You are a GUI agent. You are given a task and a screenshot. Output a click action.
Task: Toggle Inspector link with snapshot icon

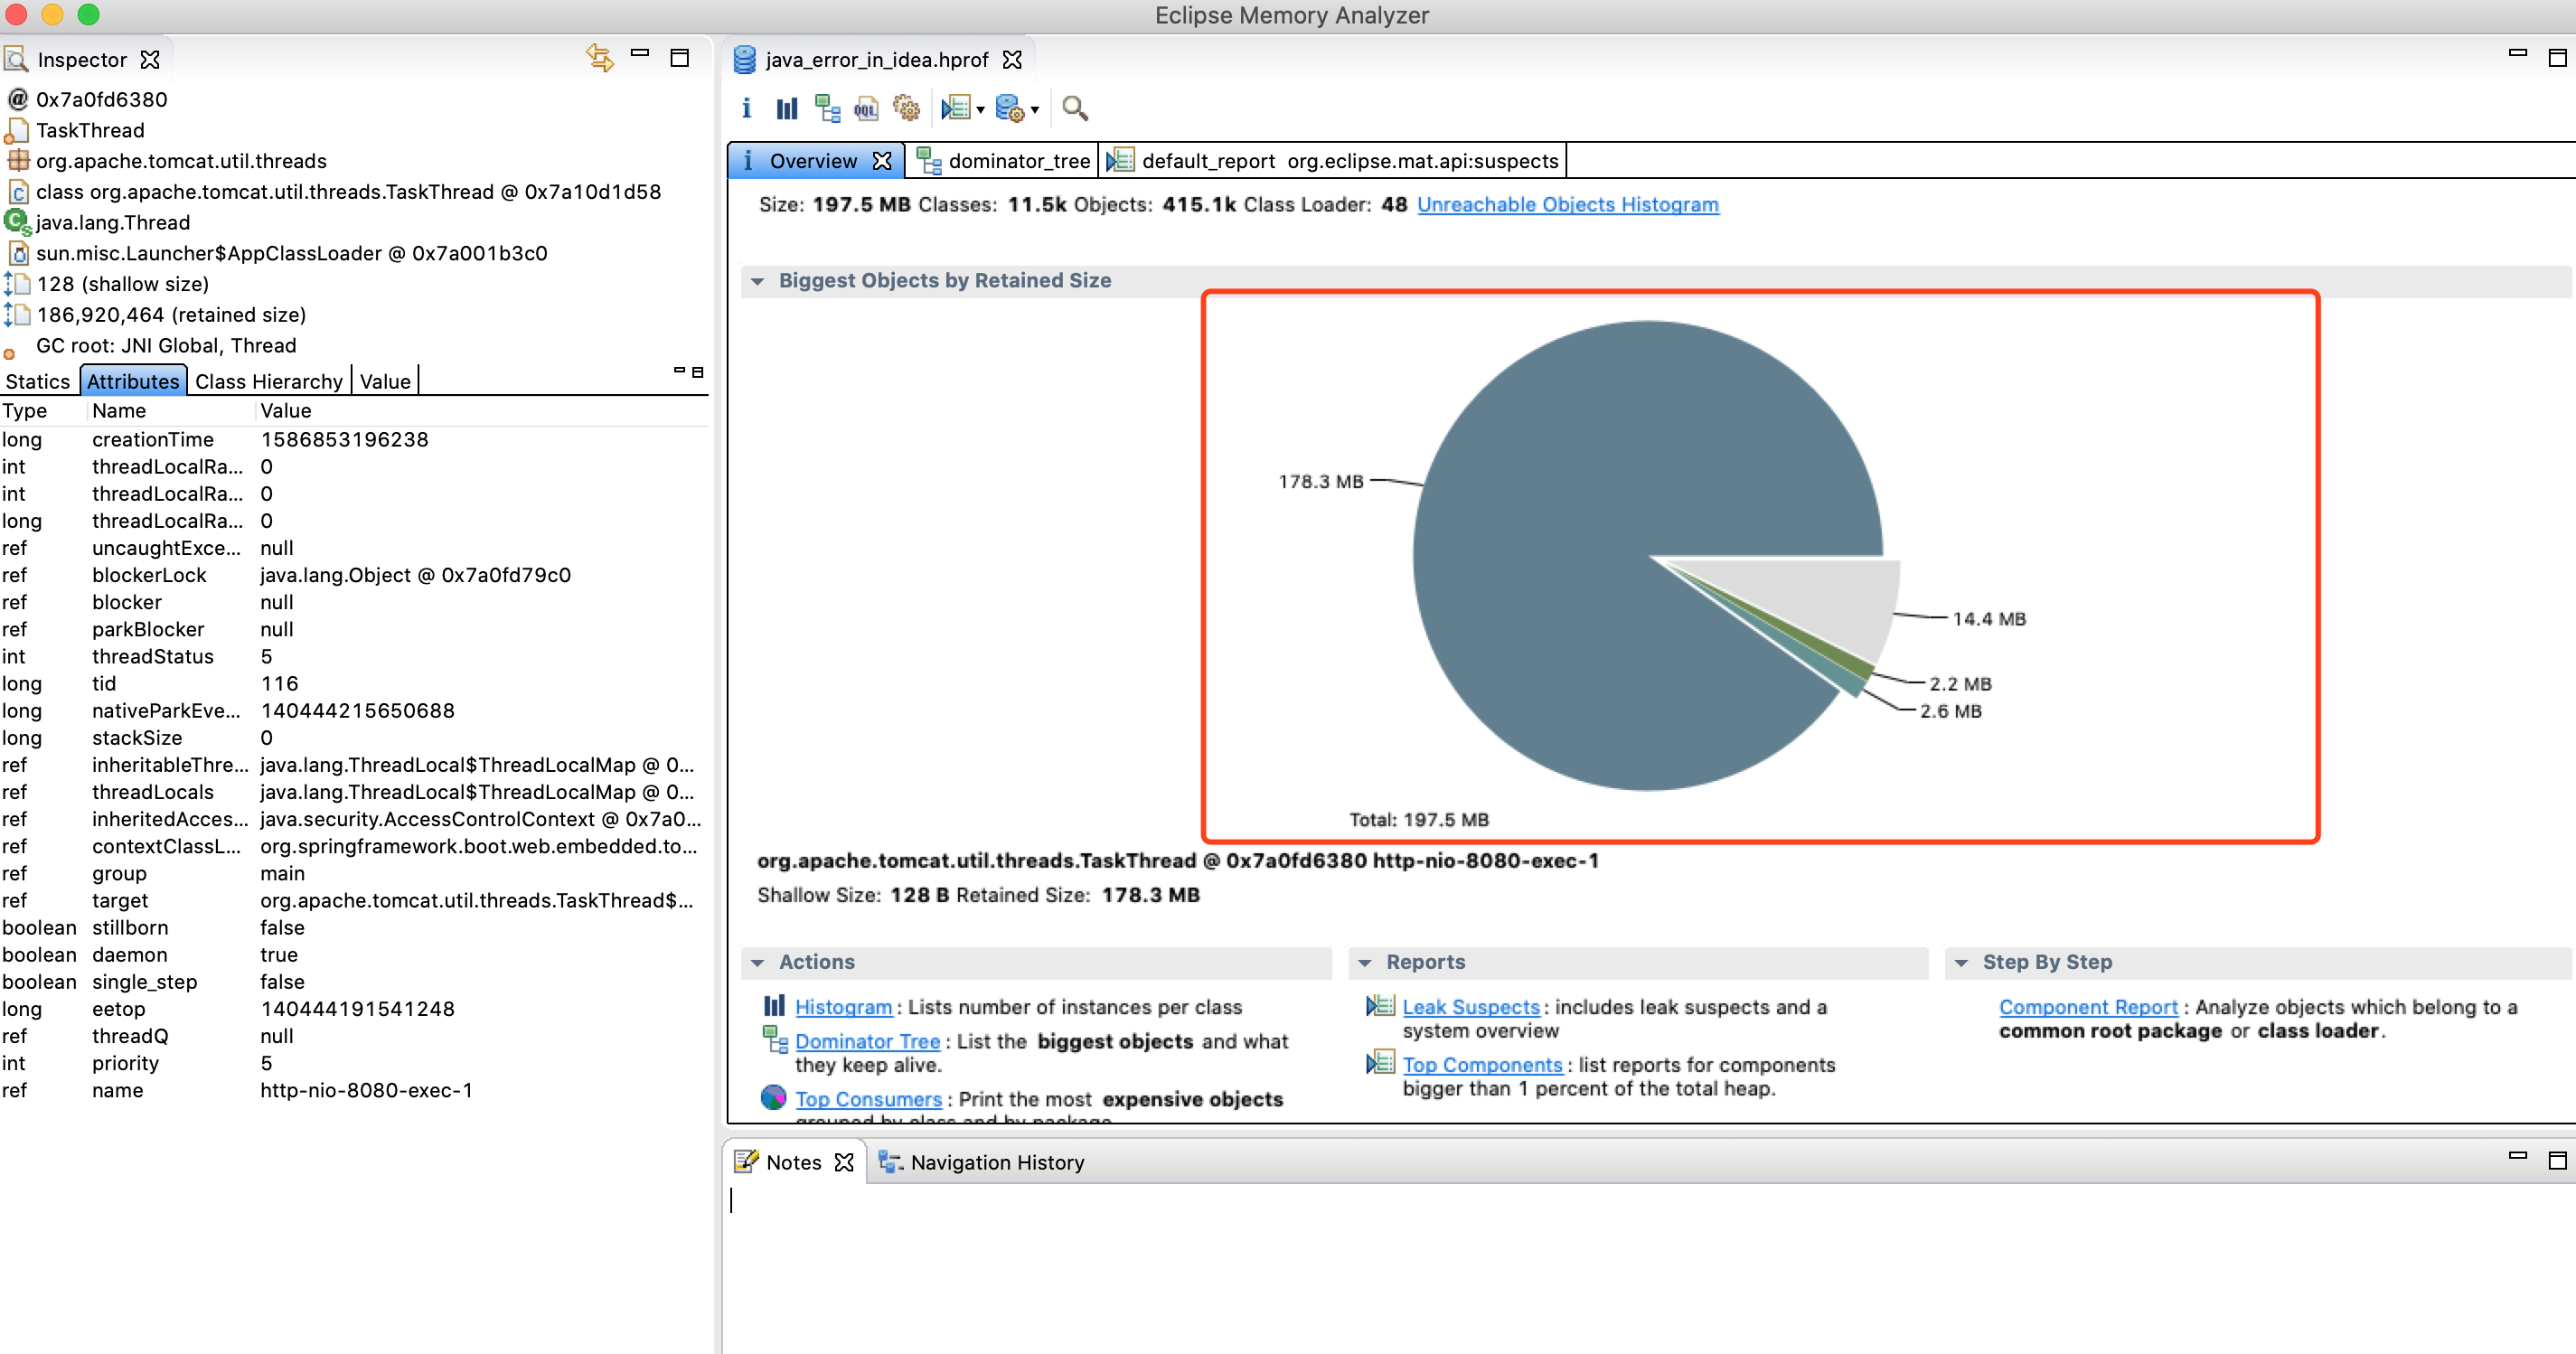click(x=599, y=58)
